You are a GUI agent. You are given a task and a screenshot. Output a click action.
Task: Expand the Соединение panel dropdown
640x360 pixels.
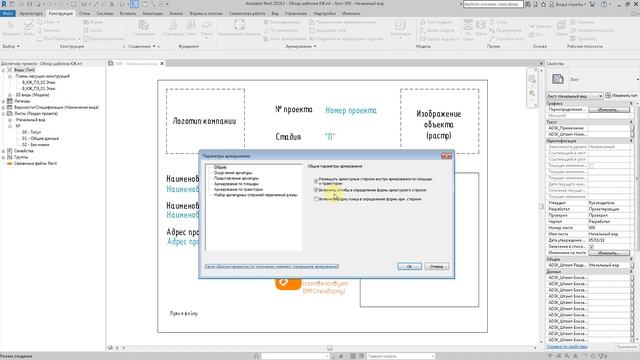[x=154, y=46]
